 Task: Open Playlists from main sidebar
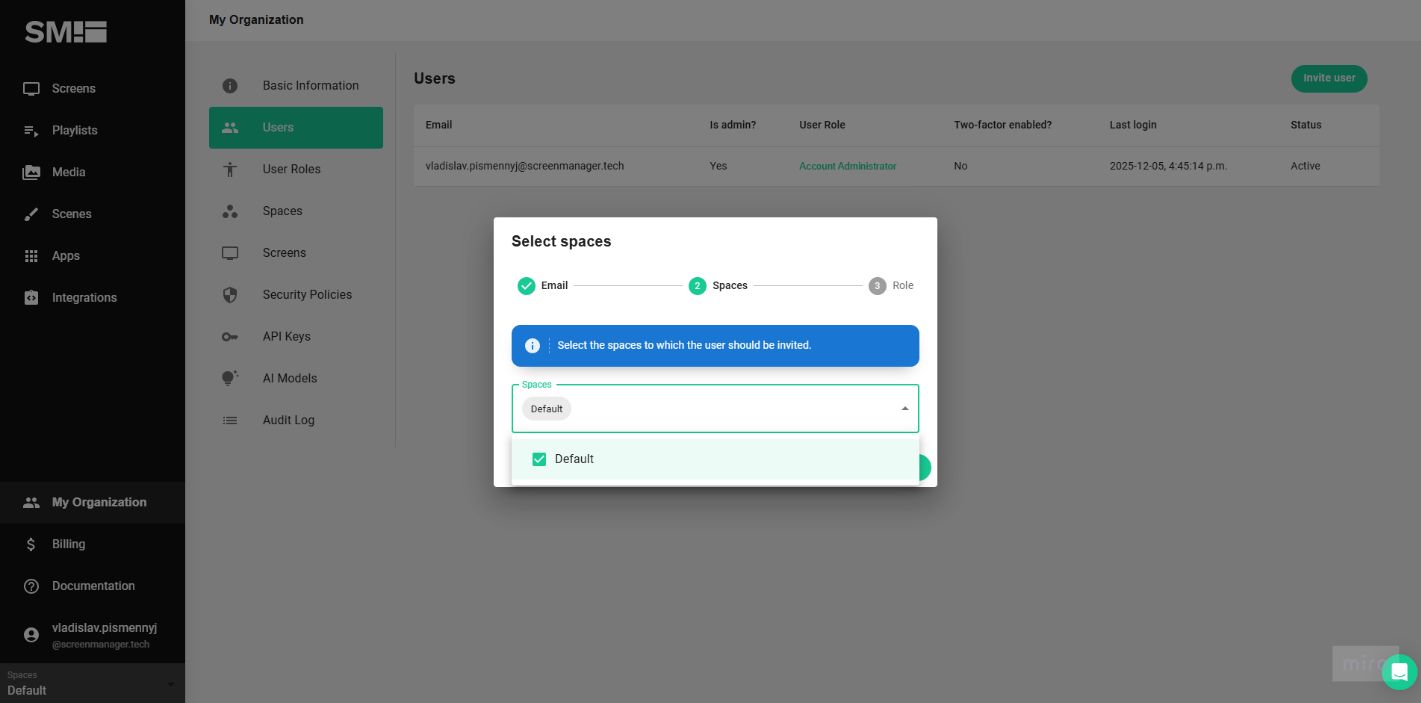click(92, 131)
